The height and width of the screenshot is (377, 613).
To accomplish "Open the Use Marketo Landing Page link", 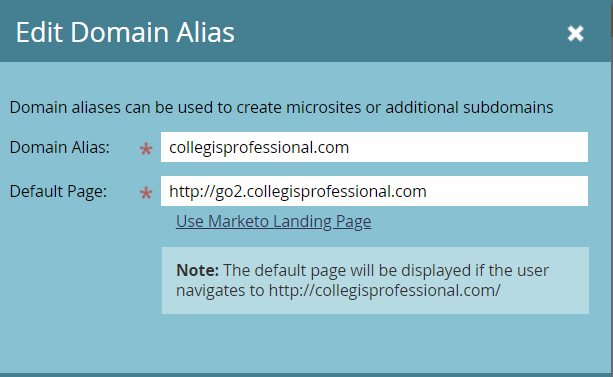I will tap(273, 221).
